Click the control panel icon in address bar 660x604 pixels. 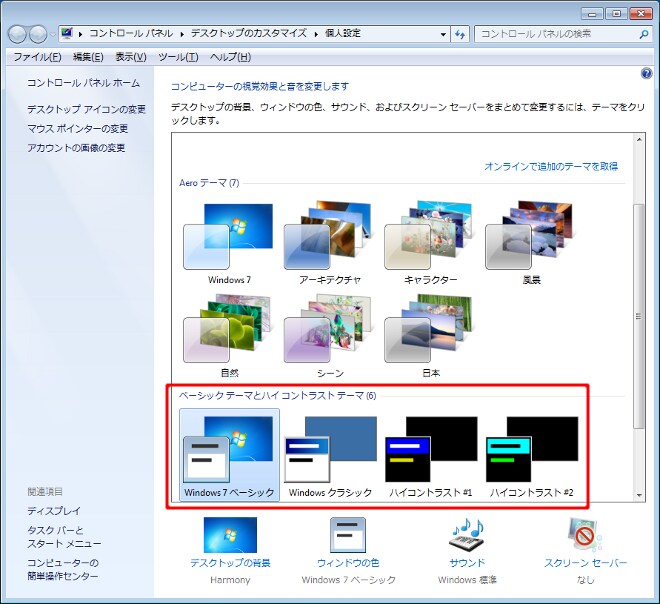67,33
